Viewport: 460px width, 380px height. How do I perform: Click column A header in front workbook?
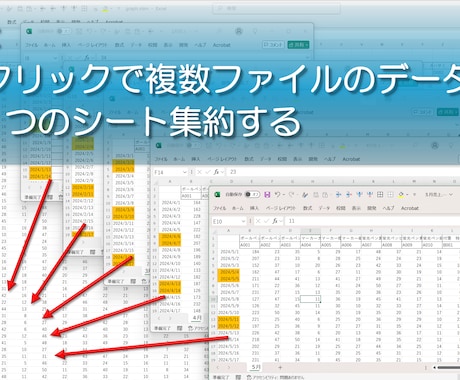[229, 230]
